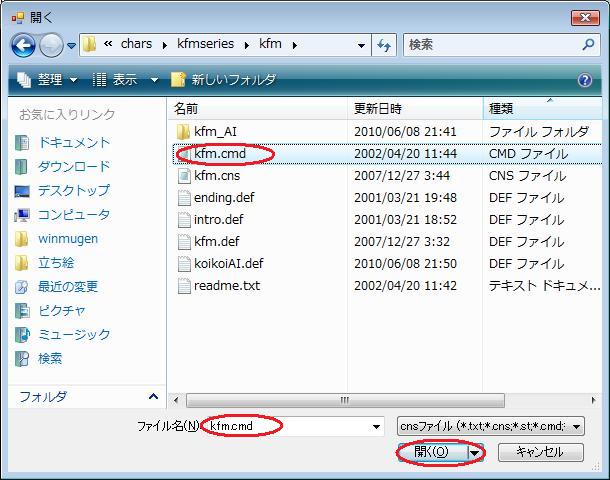610x480 pixels.
Task: Select the readme.txt file
Action: point(227,286)
